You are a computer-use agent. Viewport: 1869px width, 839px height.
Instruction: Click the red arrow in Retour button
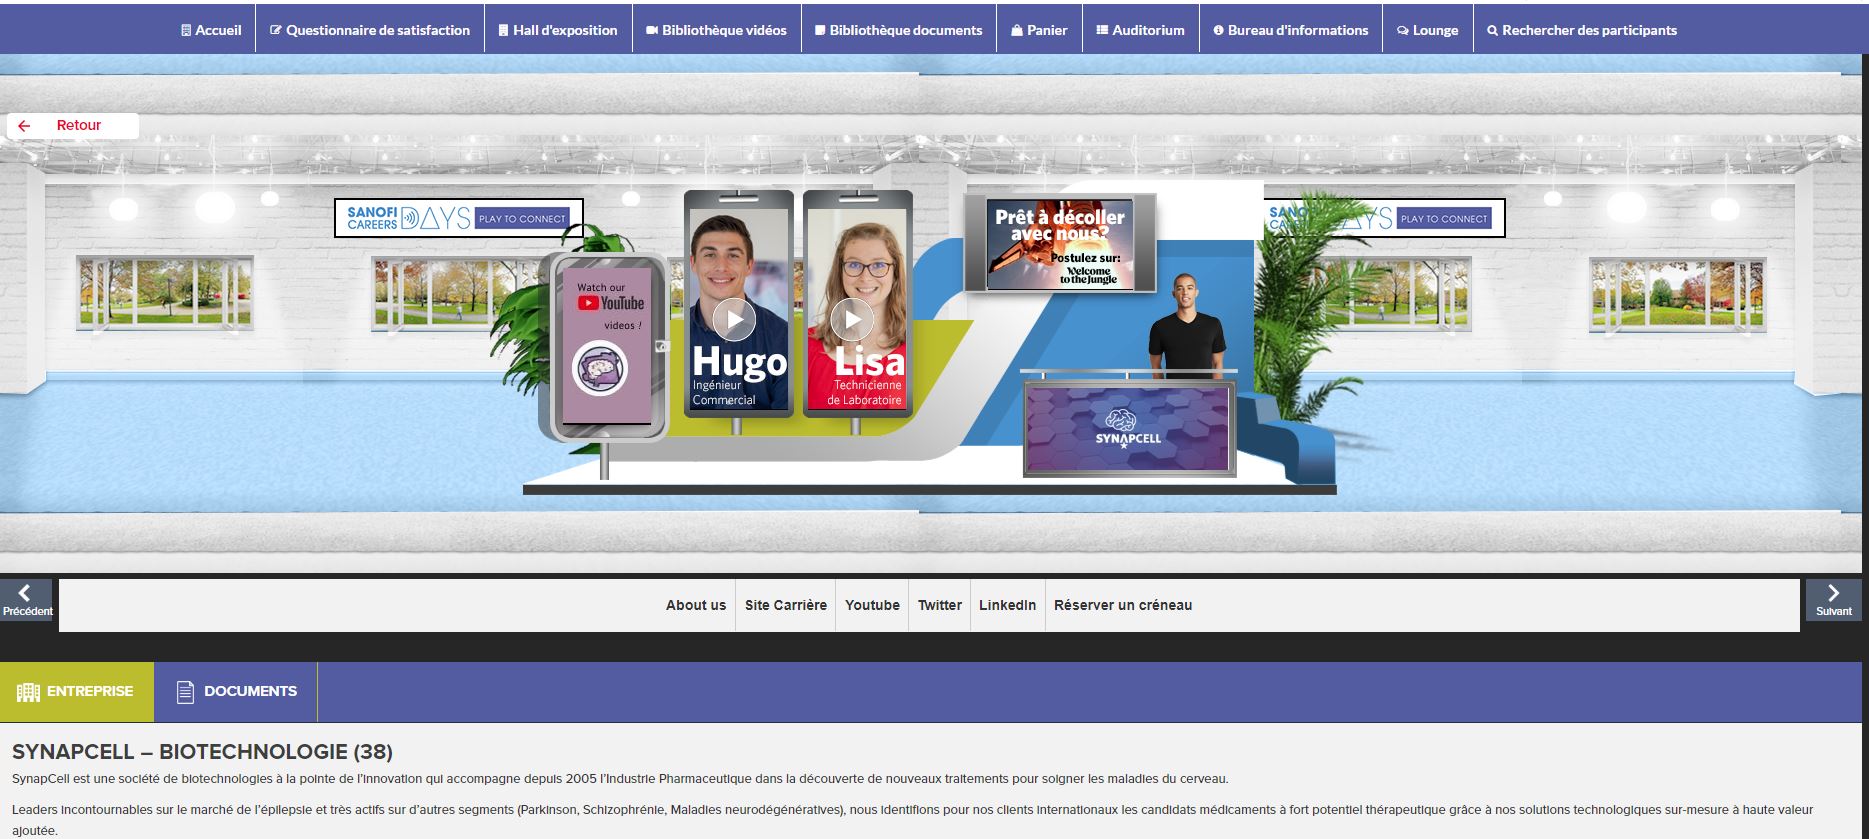pos(24,126)
